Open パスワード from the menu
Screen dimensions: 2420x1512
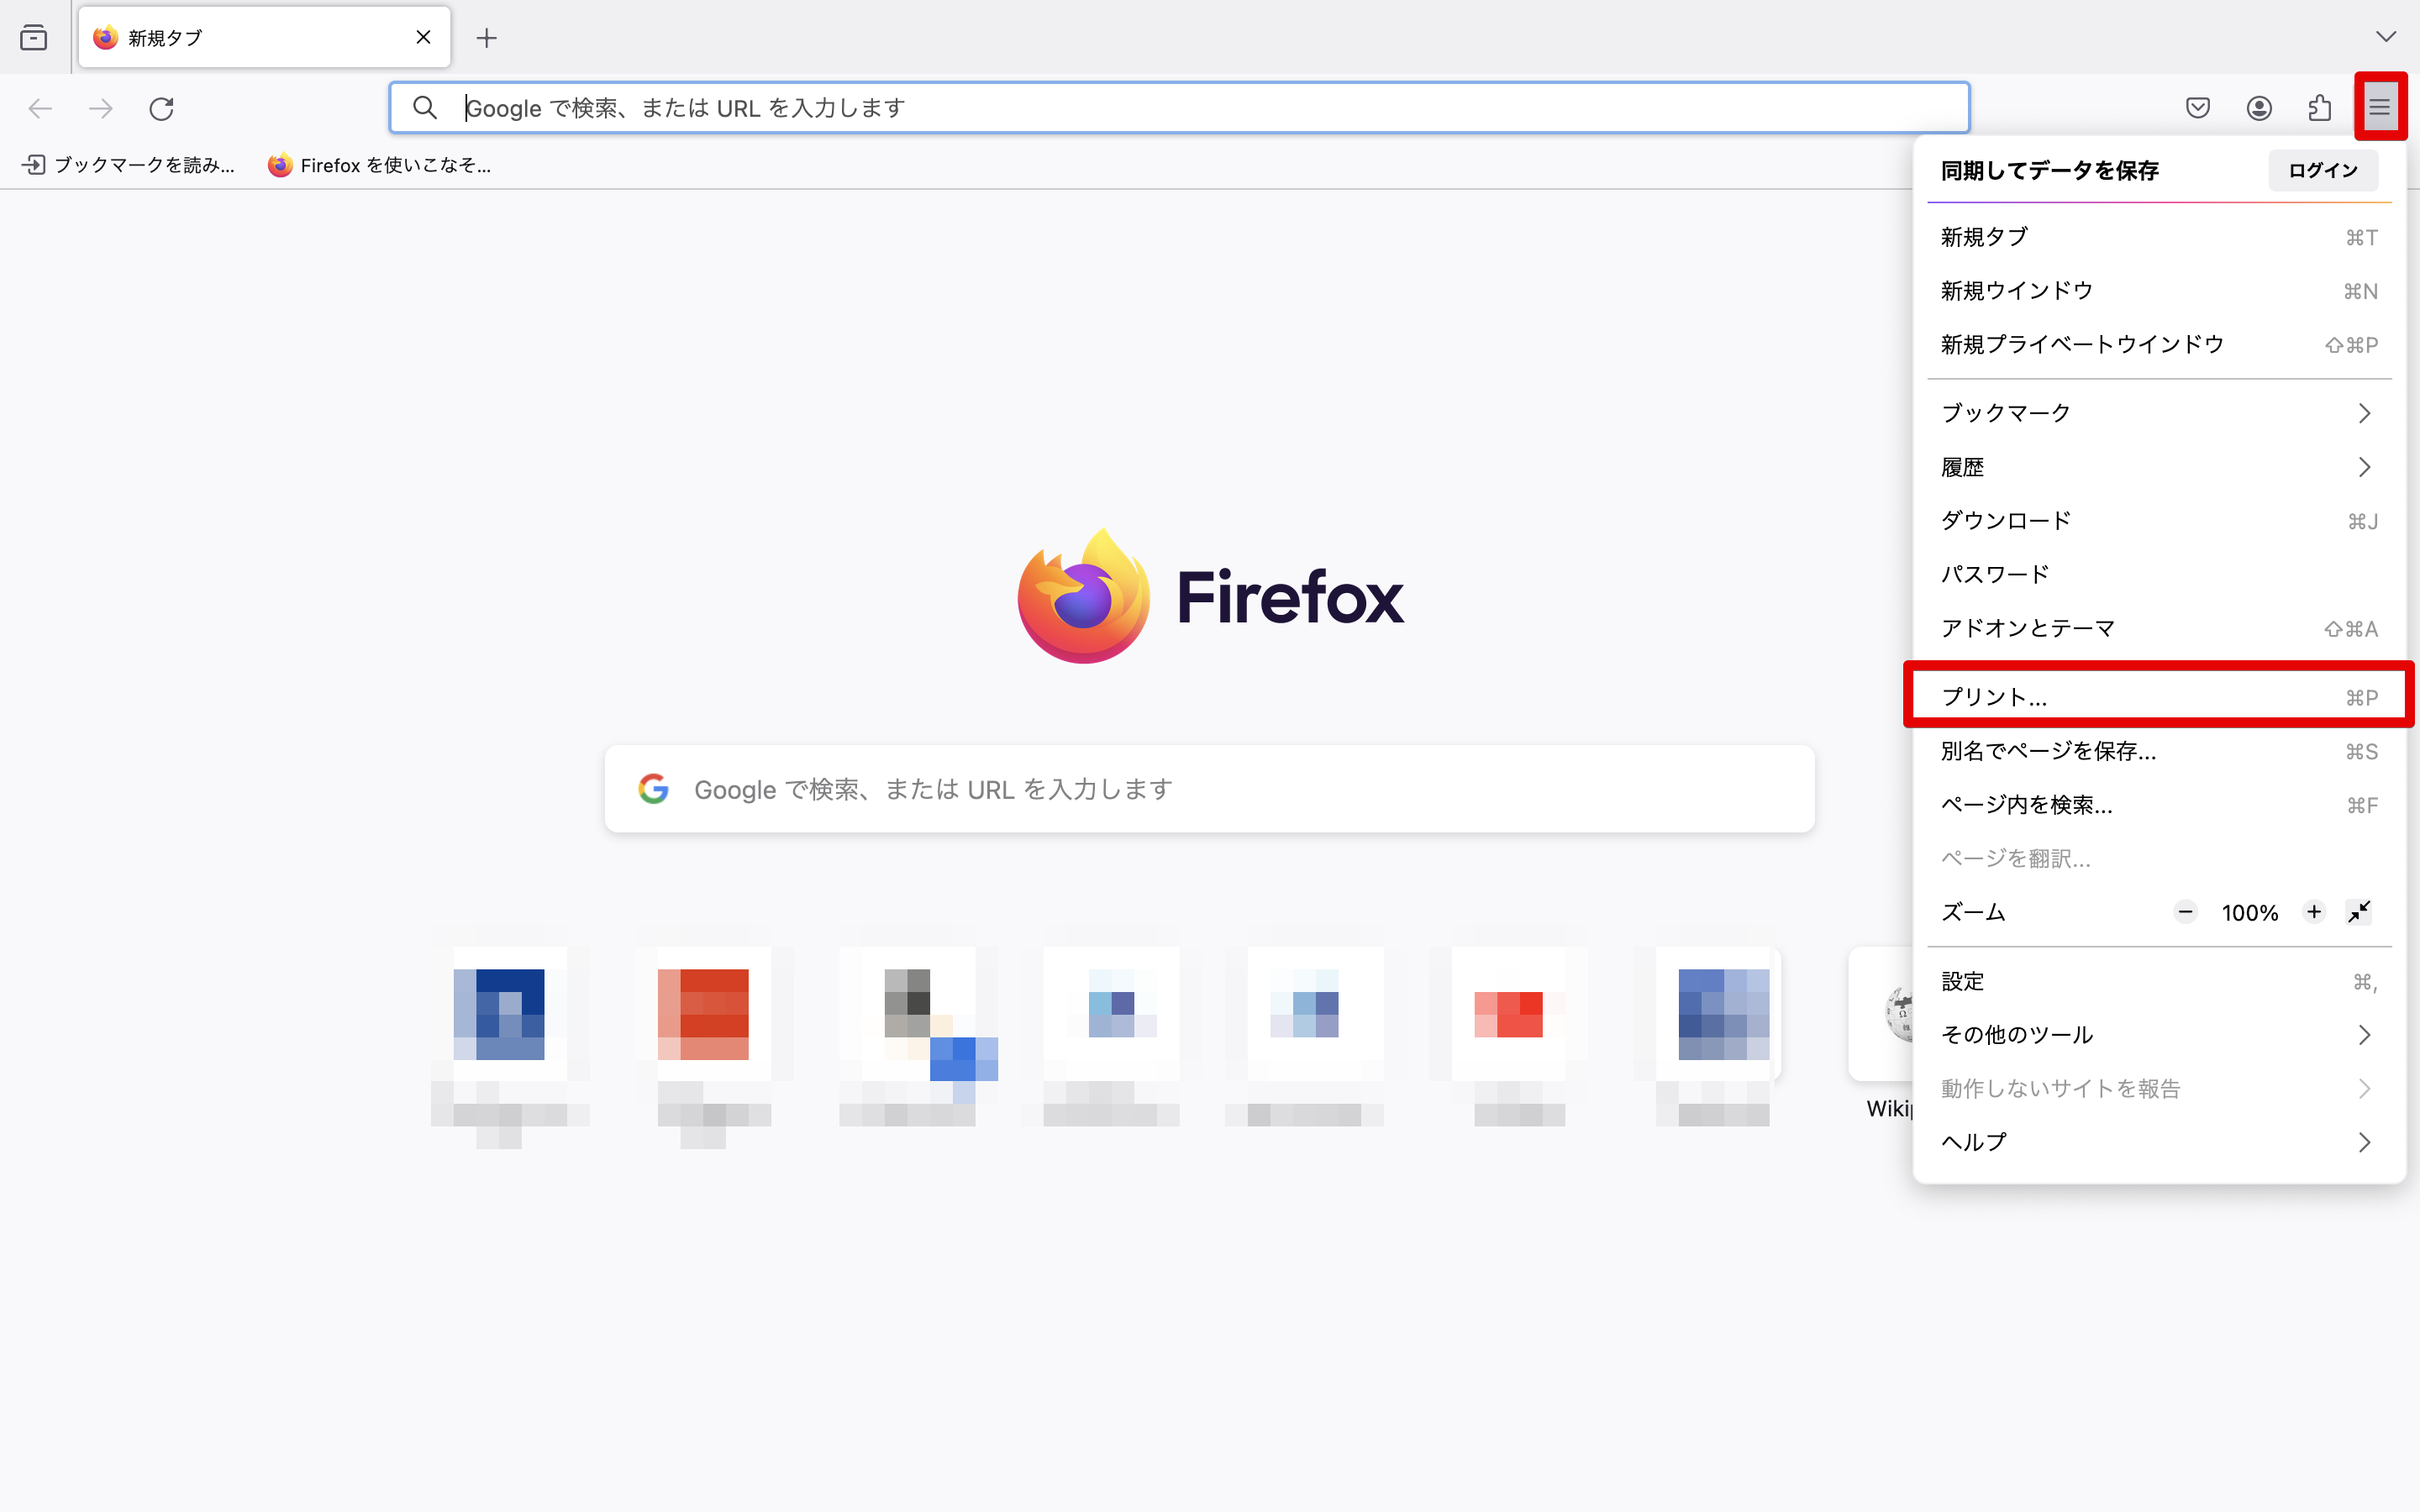(x=2159, y=575)
